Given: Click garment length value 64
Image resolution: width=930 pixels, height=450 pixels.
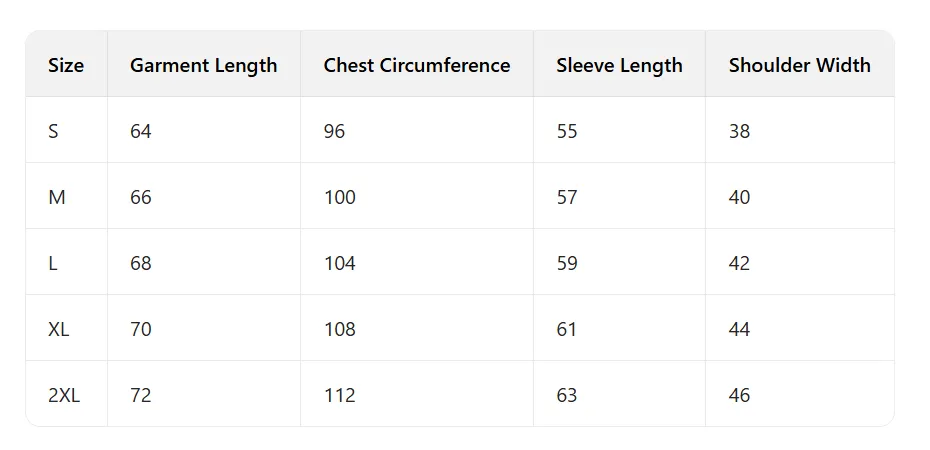Looking at the screenshot, I should coord(141,131).
